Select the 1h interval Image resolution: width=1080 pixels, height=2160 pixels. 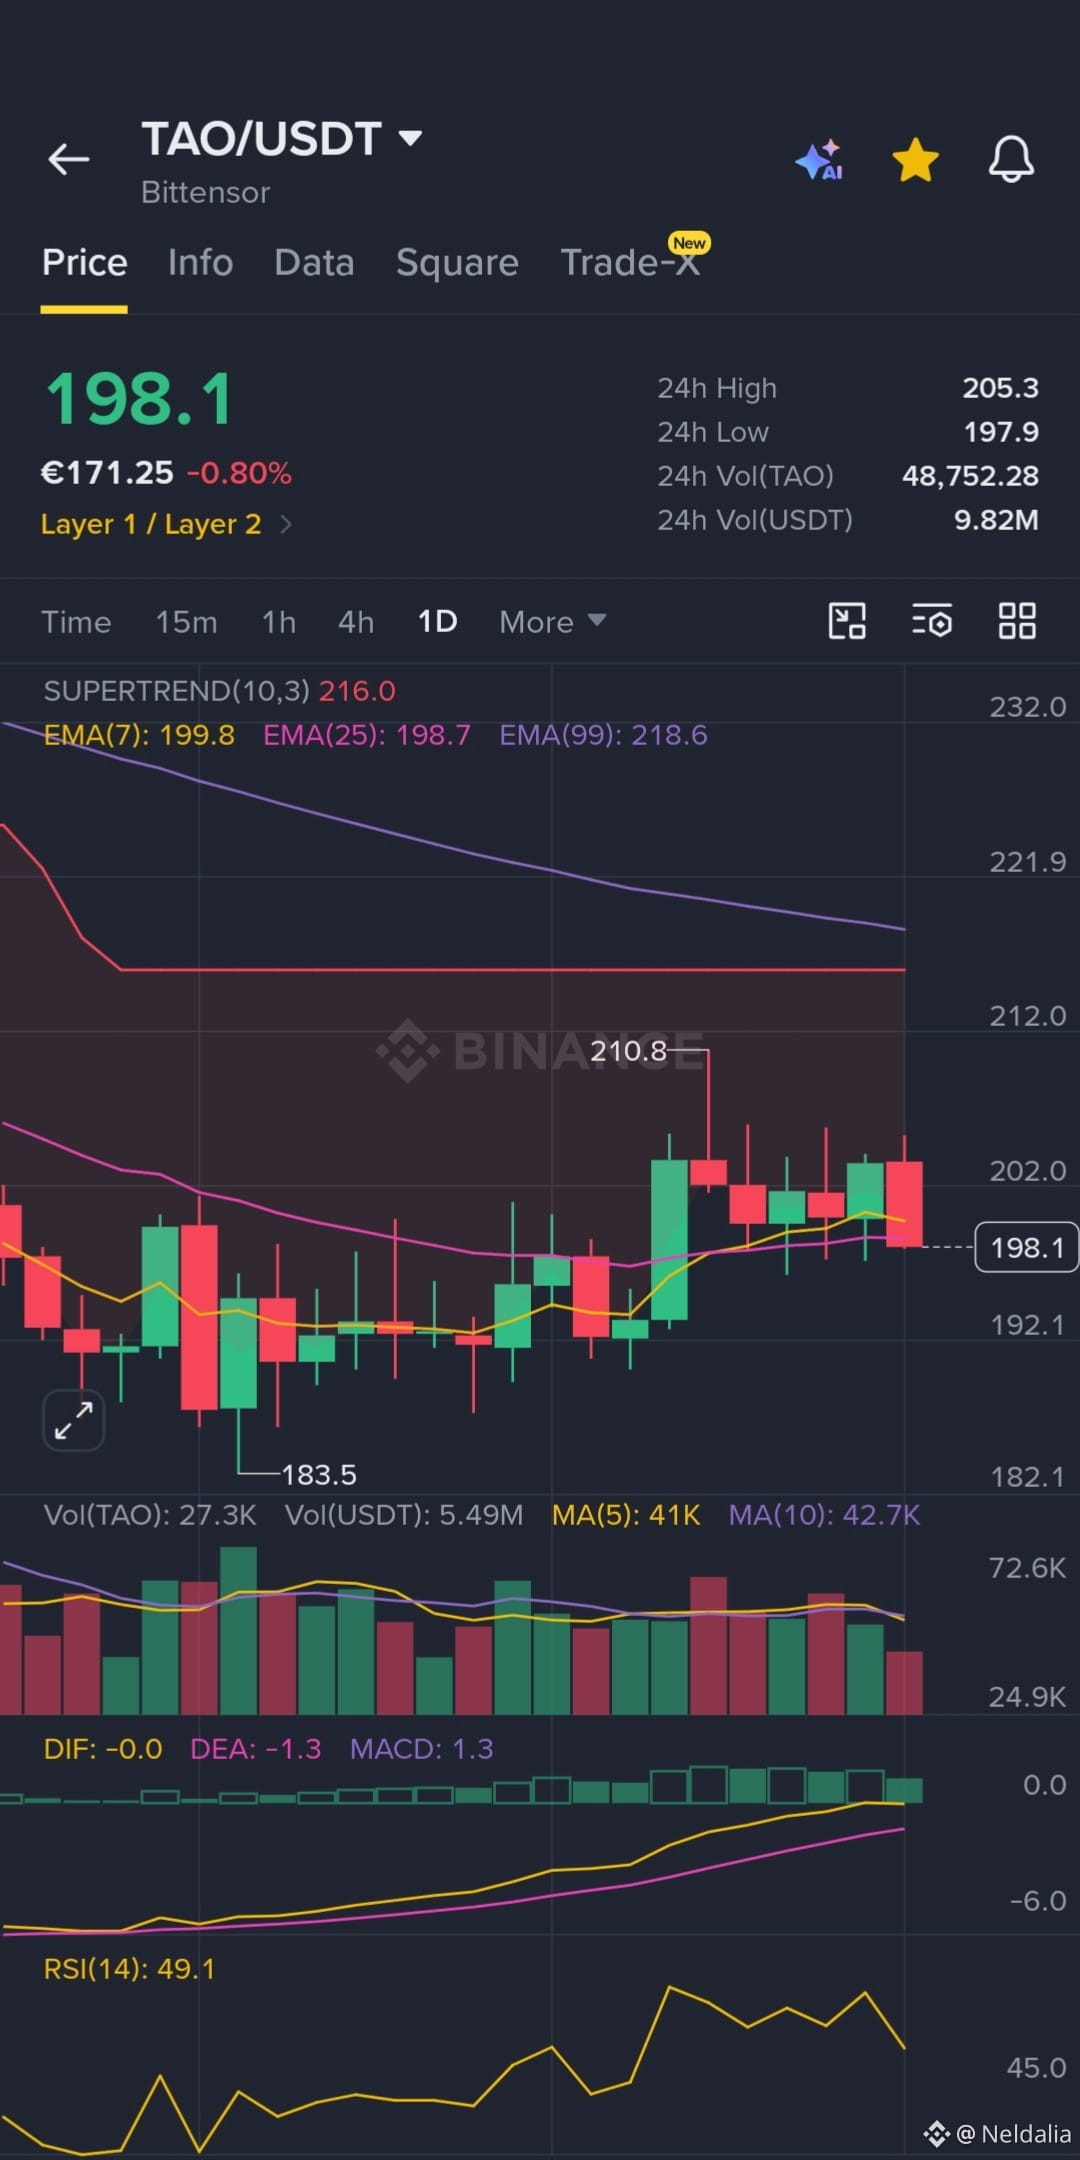click(x=279, y=622)
